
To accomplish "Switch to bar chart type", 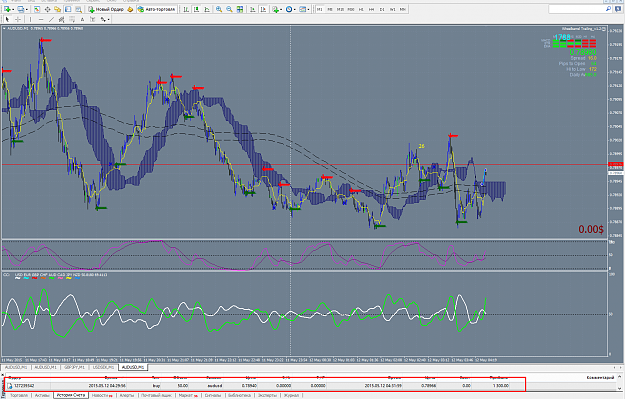I will pyautogui.click(x=186, y=9).
